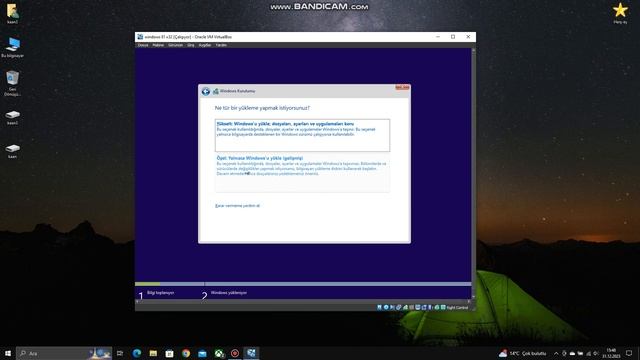Click the optical disk icon in VM status bar
This screenshot has width=640, height=360.
click(386, 307)
